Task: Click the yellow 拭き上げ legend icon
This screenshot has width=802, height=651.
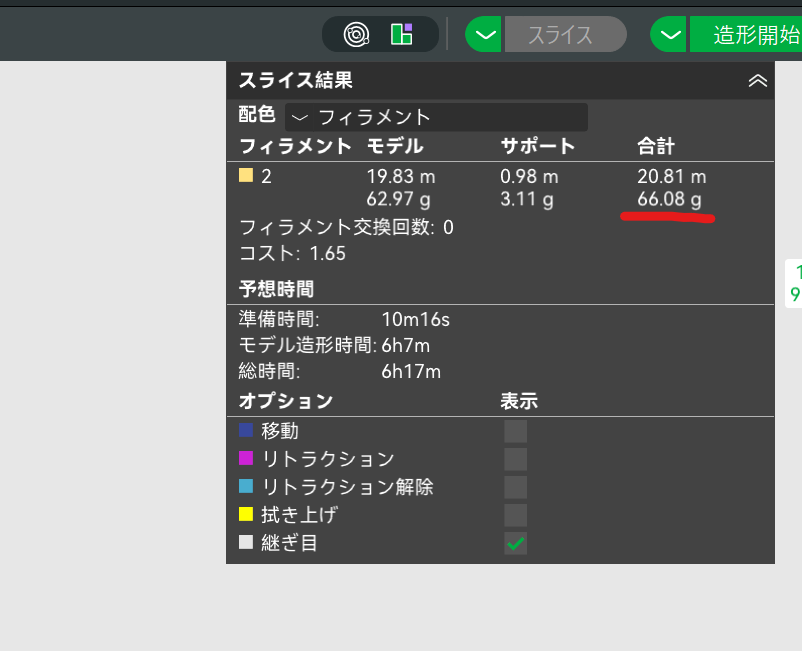Action: (x=246, y=515)
